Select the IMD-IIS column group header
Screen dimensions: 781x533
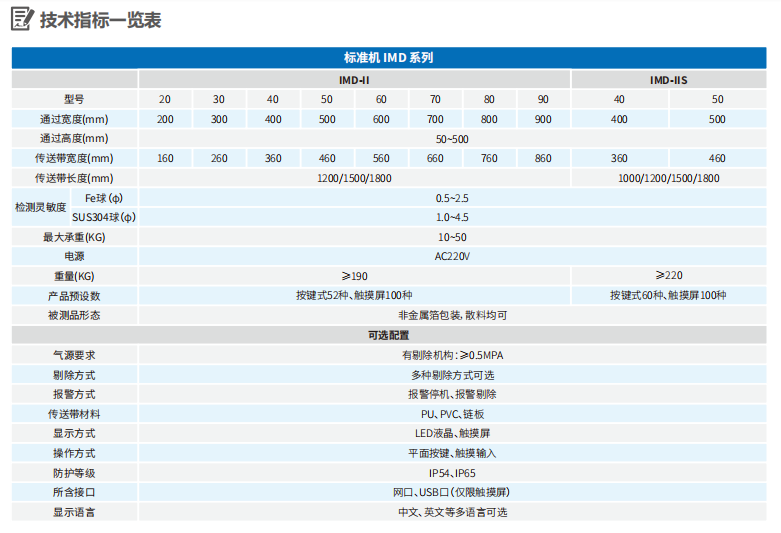[668, 79]
